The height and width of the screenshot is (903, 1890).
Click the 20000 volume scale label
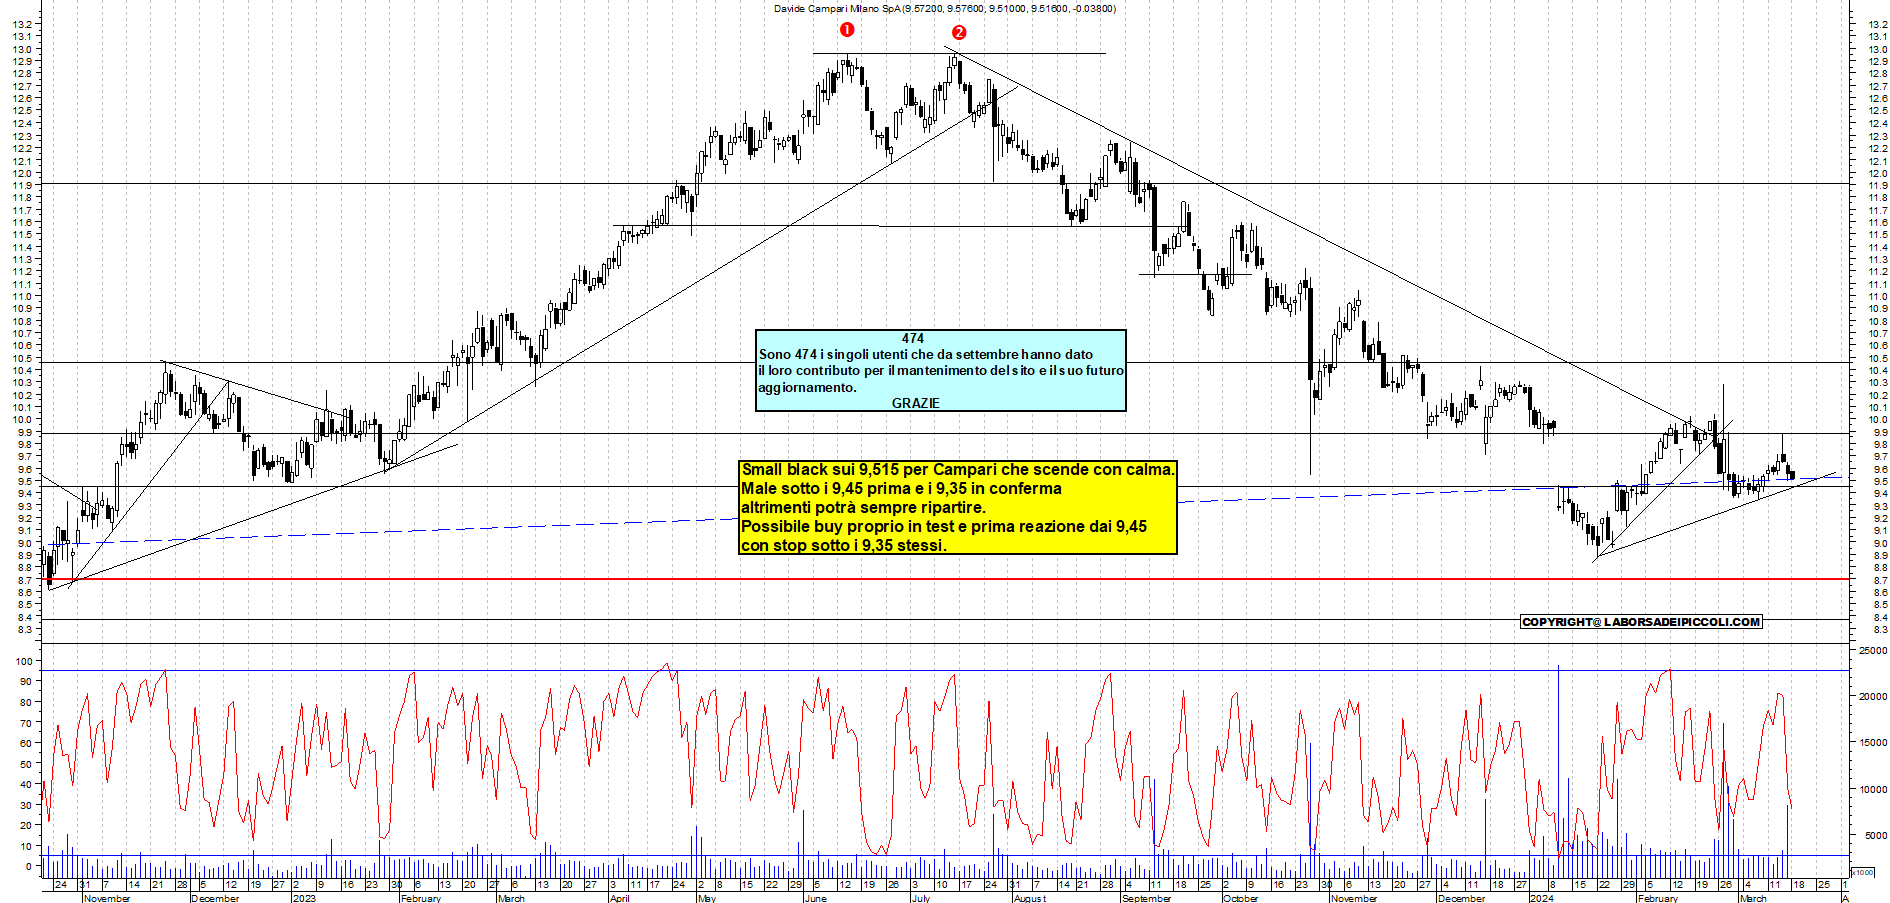[1872, 697]
